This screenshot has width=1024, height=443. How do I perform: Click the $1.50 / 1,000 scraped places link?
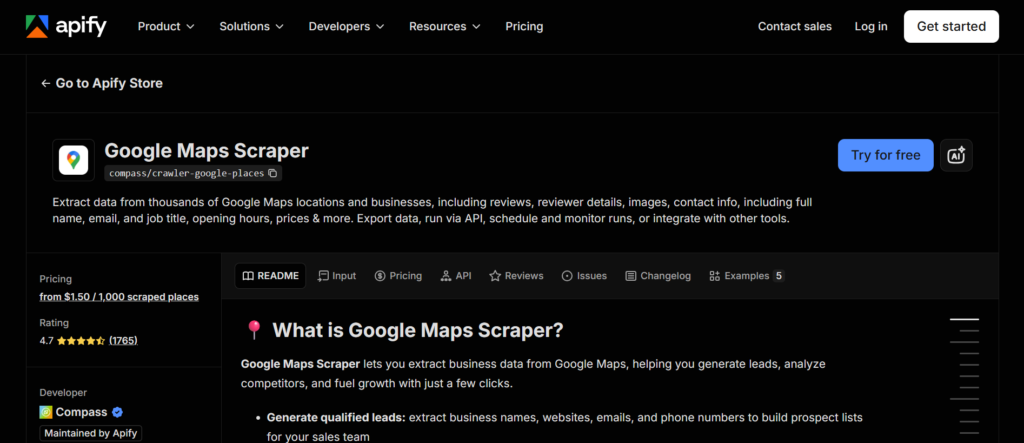pyautogui.click(x=119, y=297)
